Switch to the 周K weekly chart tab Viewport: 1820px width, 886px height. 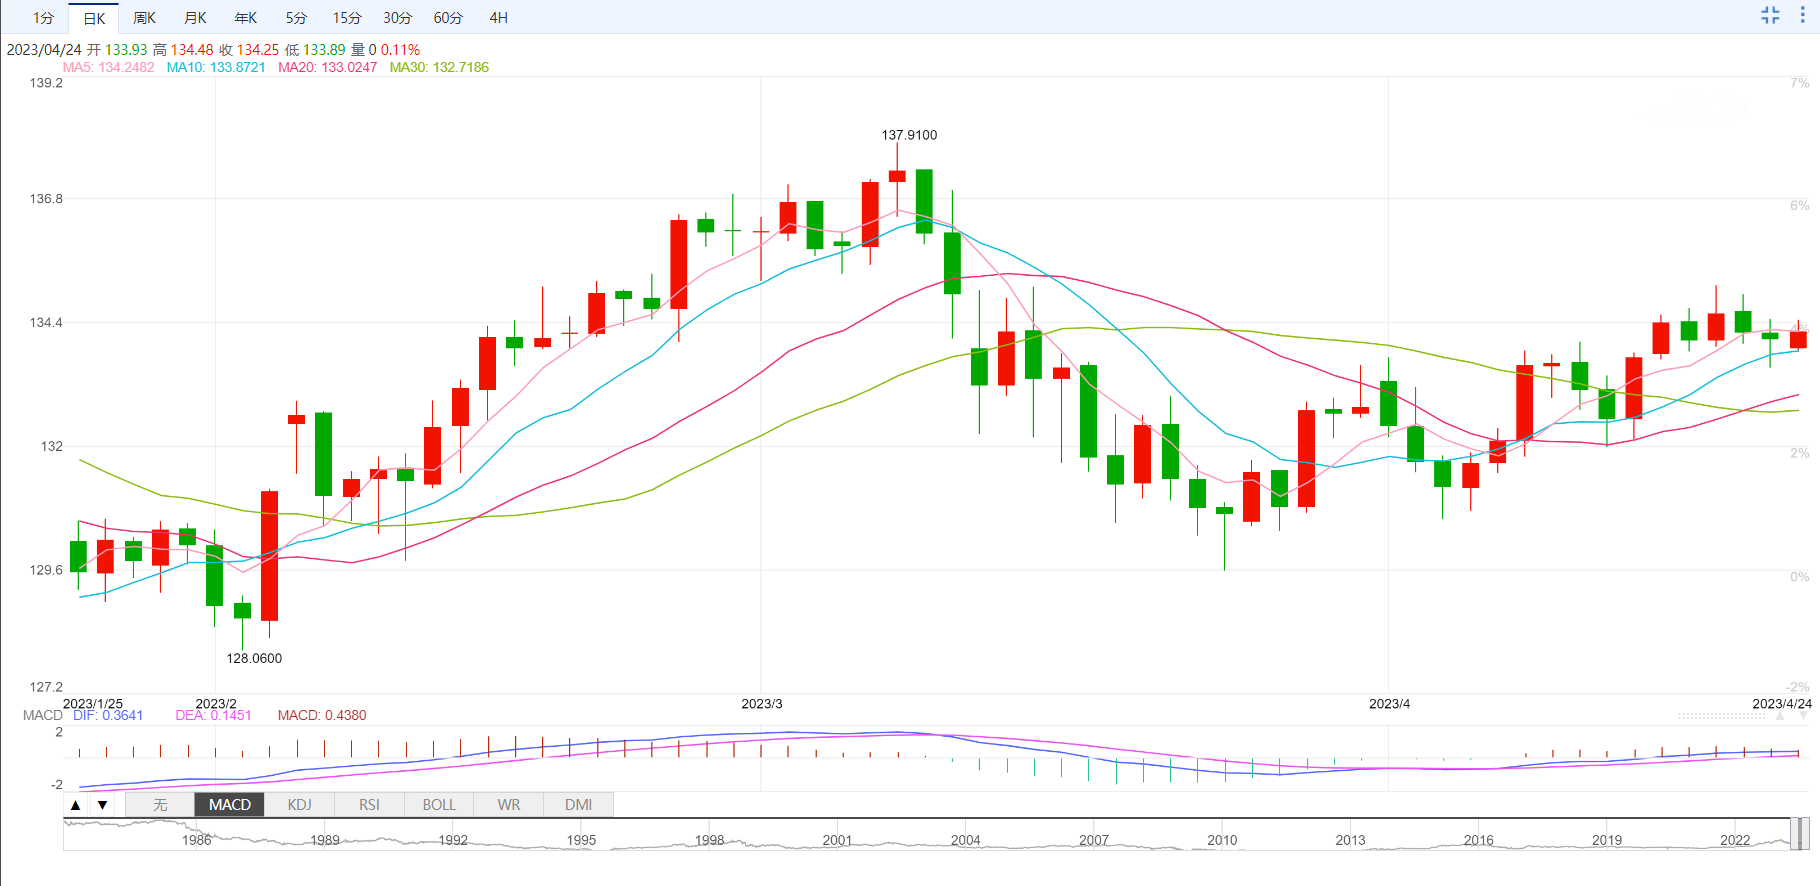pyautogui.click(x=144, y=18)
